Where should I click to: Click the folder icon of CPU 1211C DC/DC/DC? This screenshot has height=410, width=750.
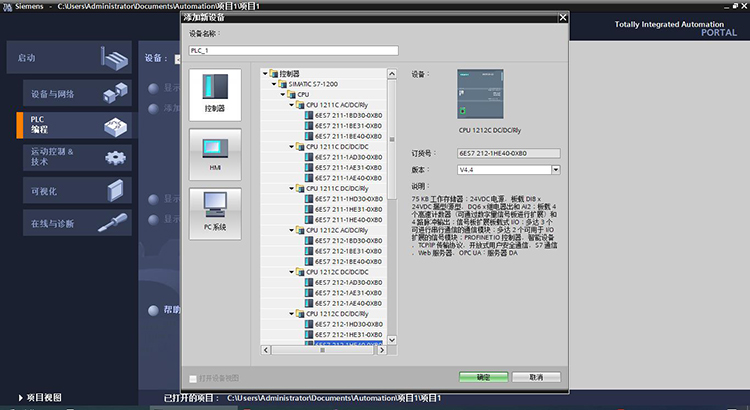[x=300, y=147]
